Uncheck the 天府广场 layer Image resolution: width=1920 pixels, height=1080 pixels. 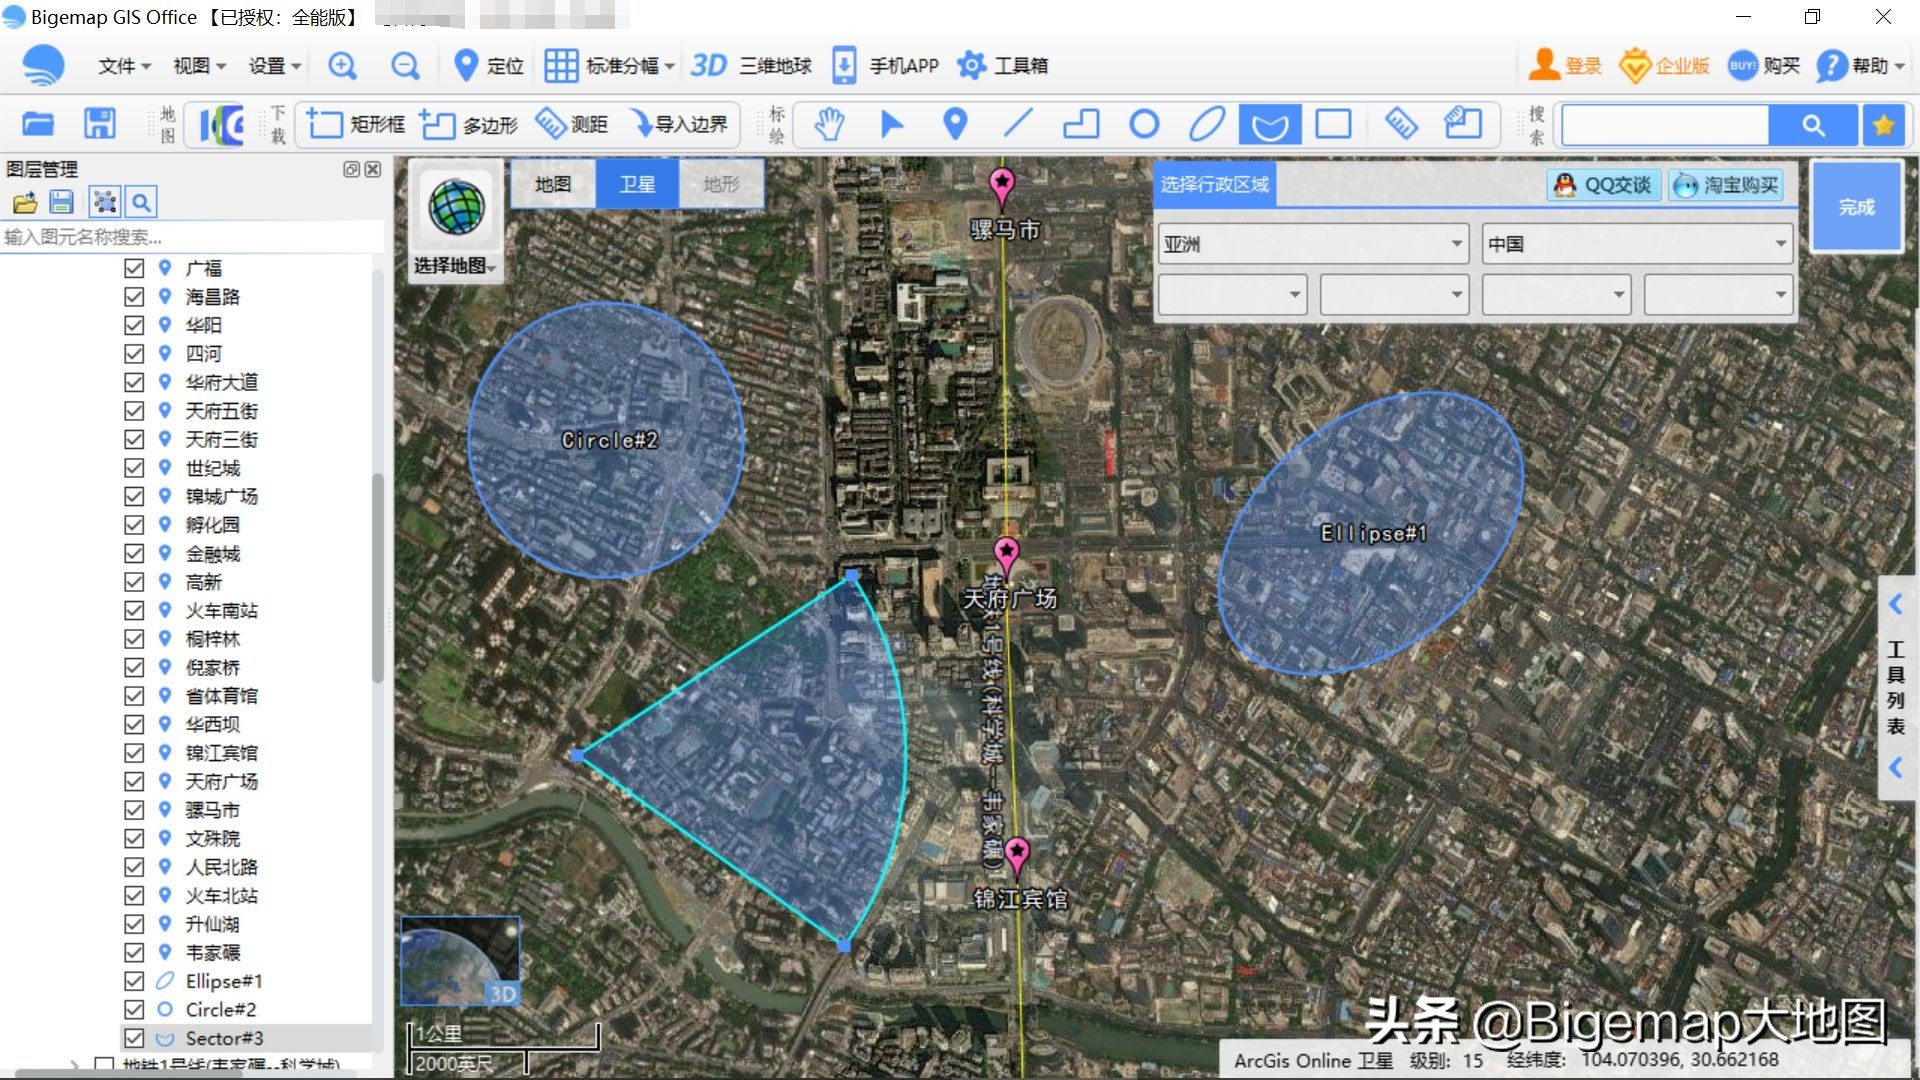[x=136, y=781]
